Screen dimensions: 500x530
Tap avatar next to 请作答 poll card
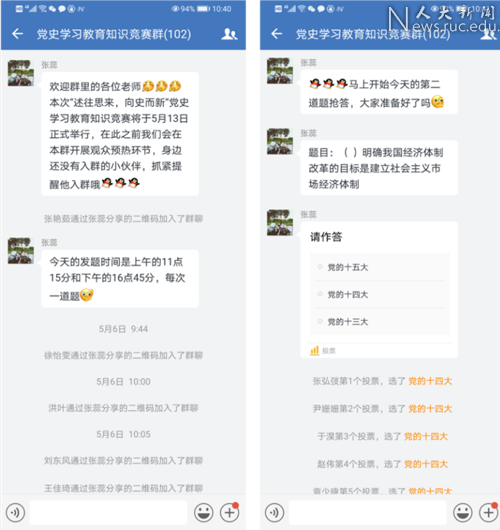point(280,222)
